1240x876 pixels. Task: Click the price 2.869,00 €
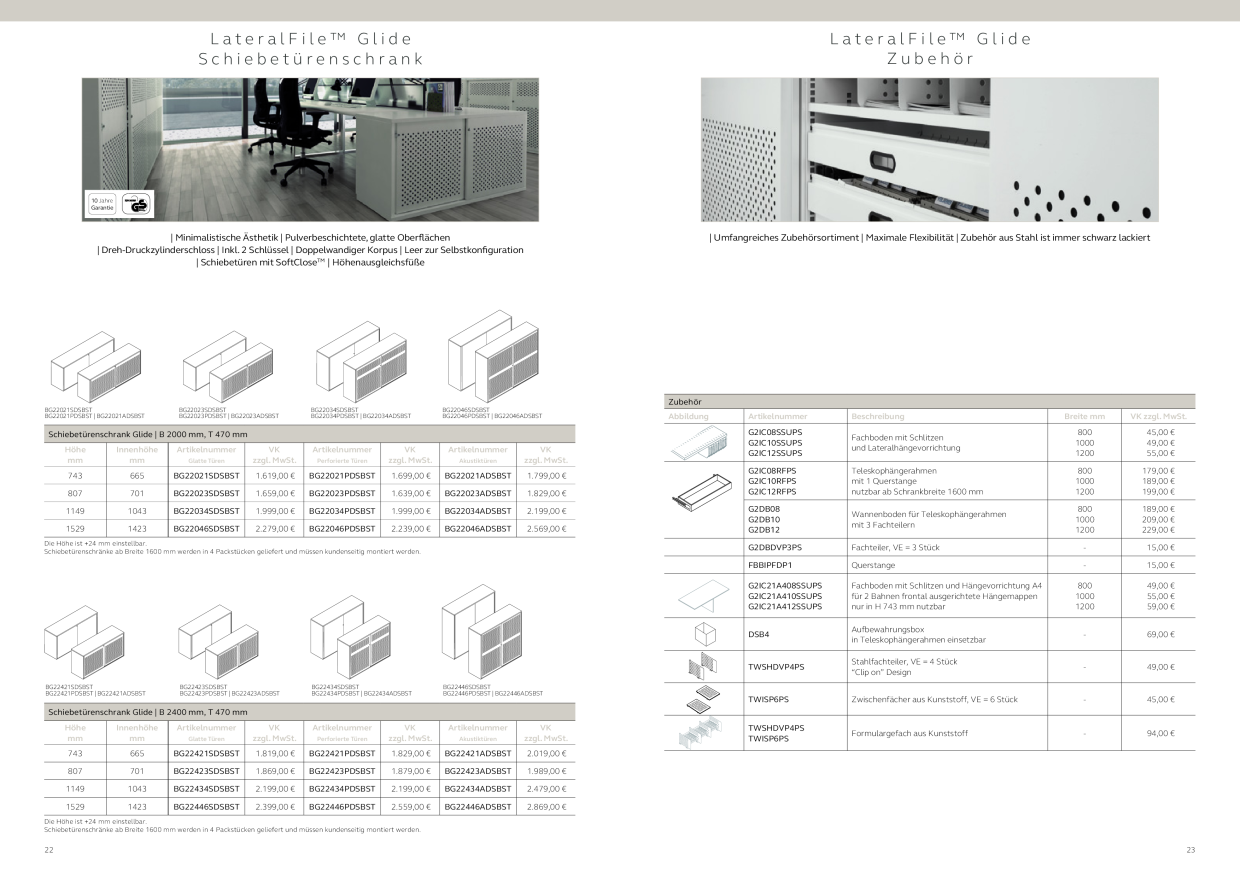(546, 806)
